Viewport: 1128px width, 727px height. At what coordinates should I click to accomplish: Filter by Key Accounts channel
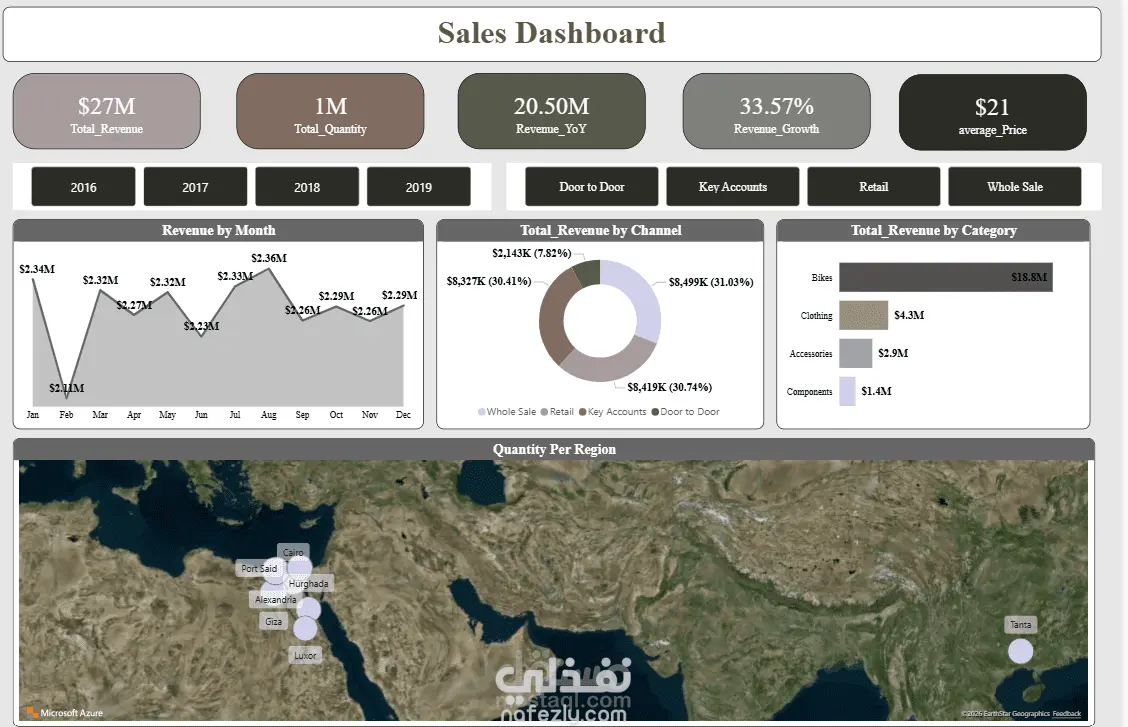tap(732, 186)
